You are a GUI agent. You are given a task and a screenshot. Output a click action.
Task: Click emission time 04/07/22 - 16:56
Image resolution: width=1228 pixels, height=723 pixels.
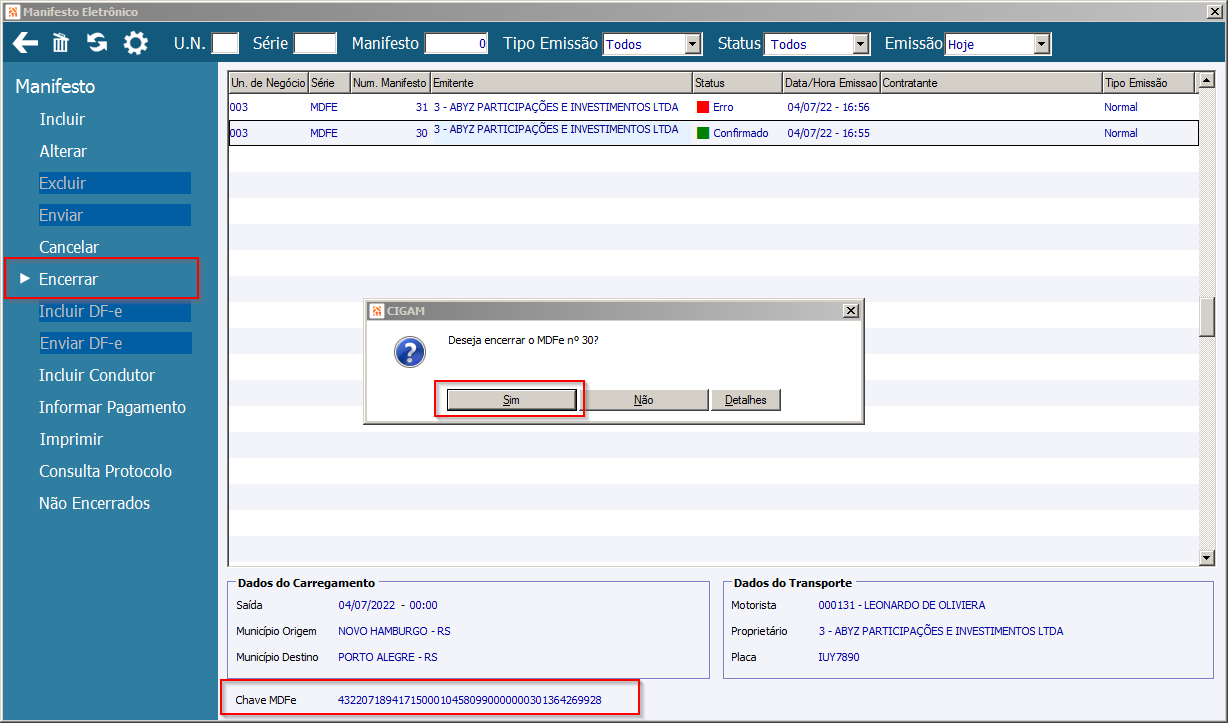pos(828,107)
